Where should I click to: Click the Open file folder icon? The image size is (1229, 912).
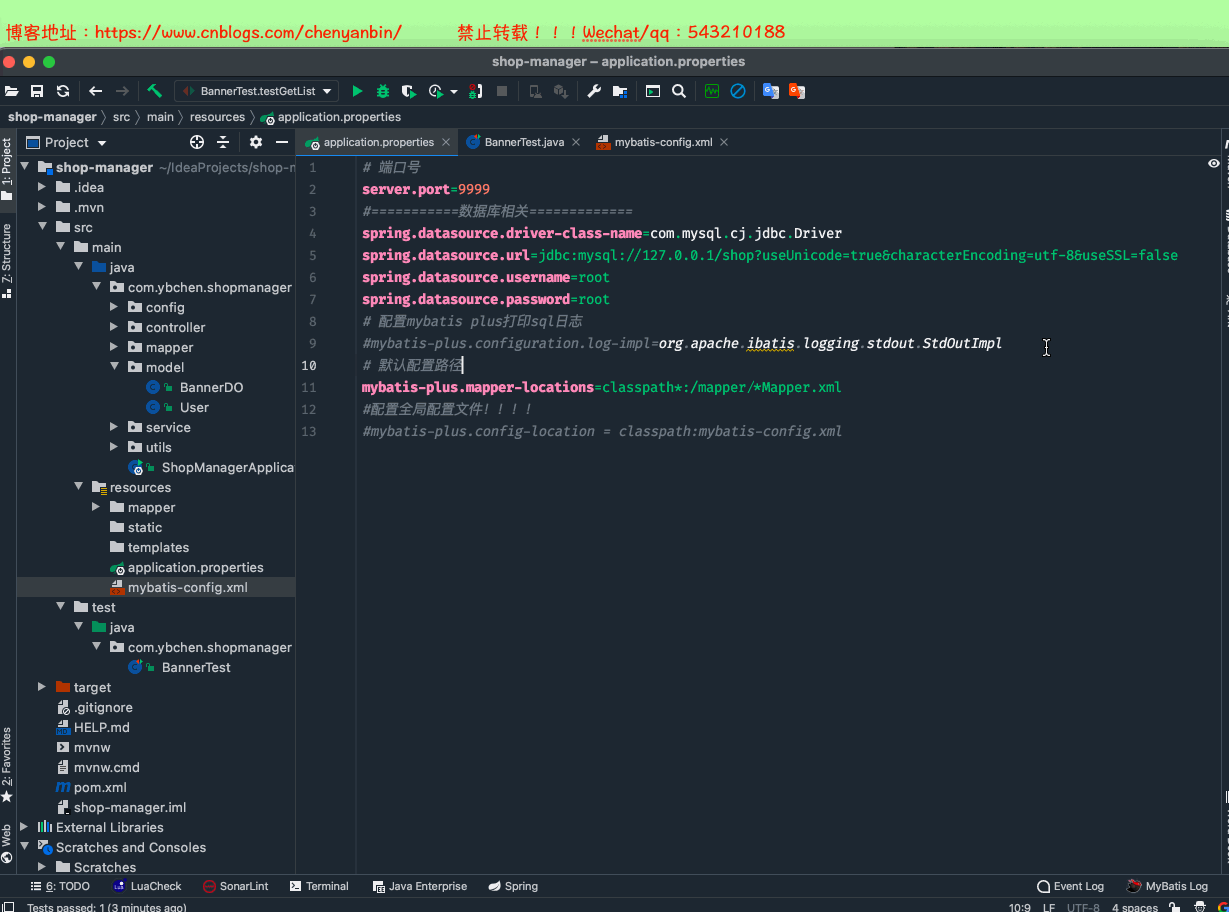point(12,91)
